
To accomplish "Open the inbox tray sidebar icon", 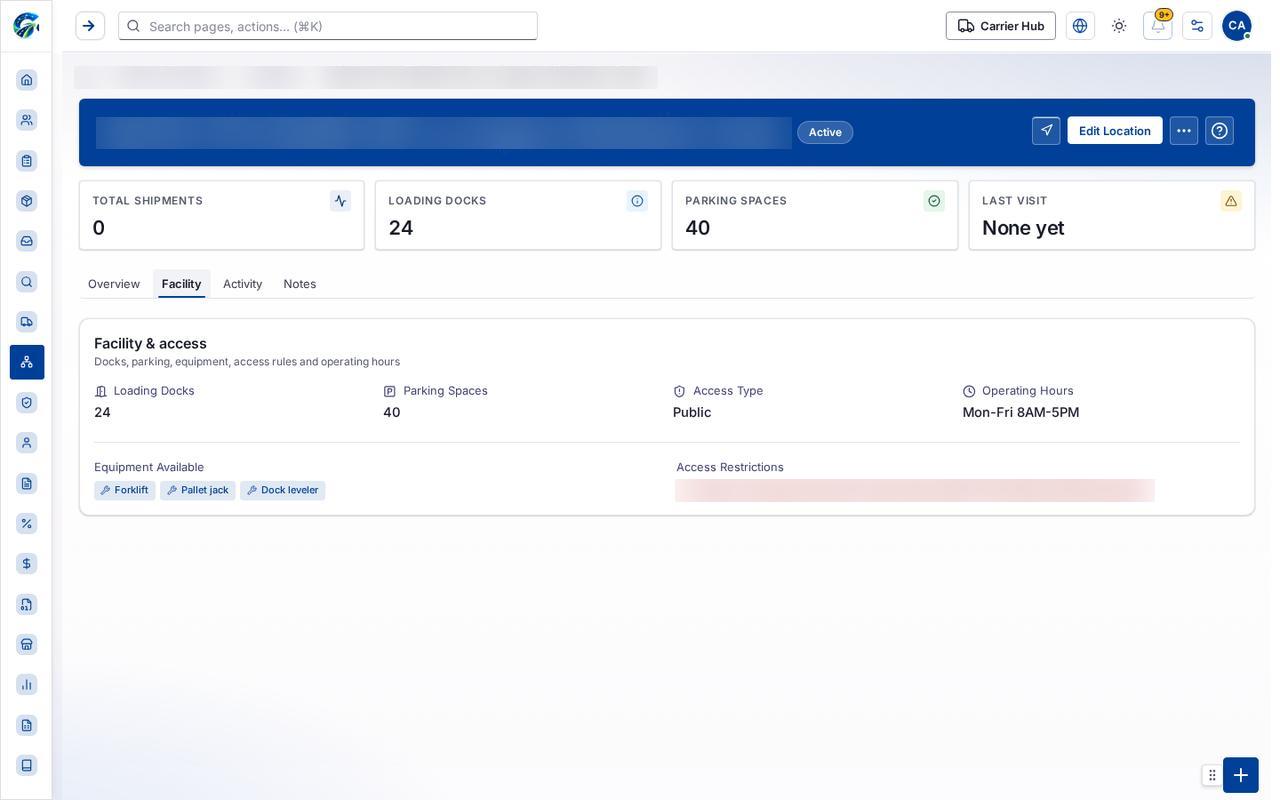I will [x=27, y=241].
